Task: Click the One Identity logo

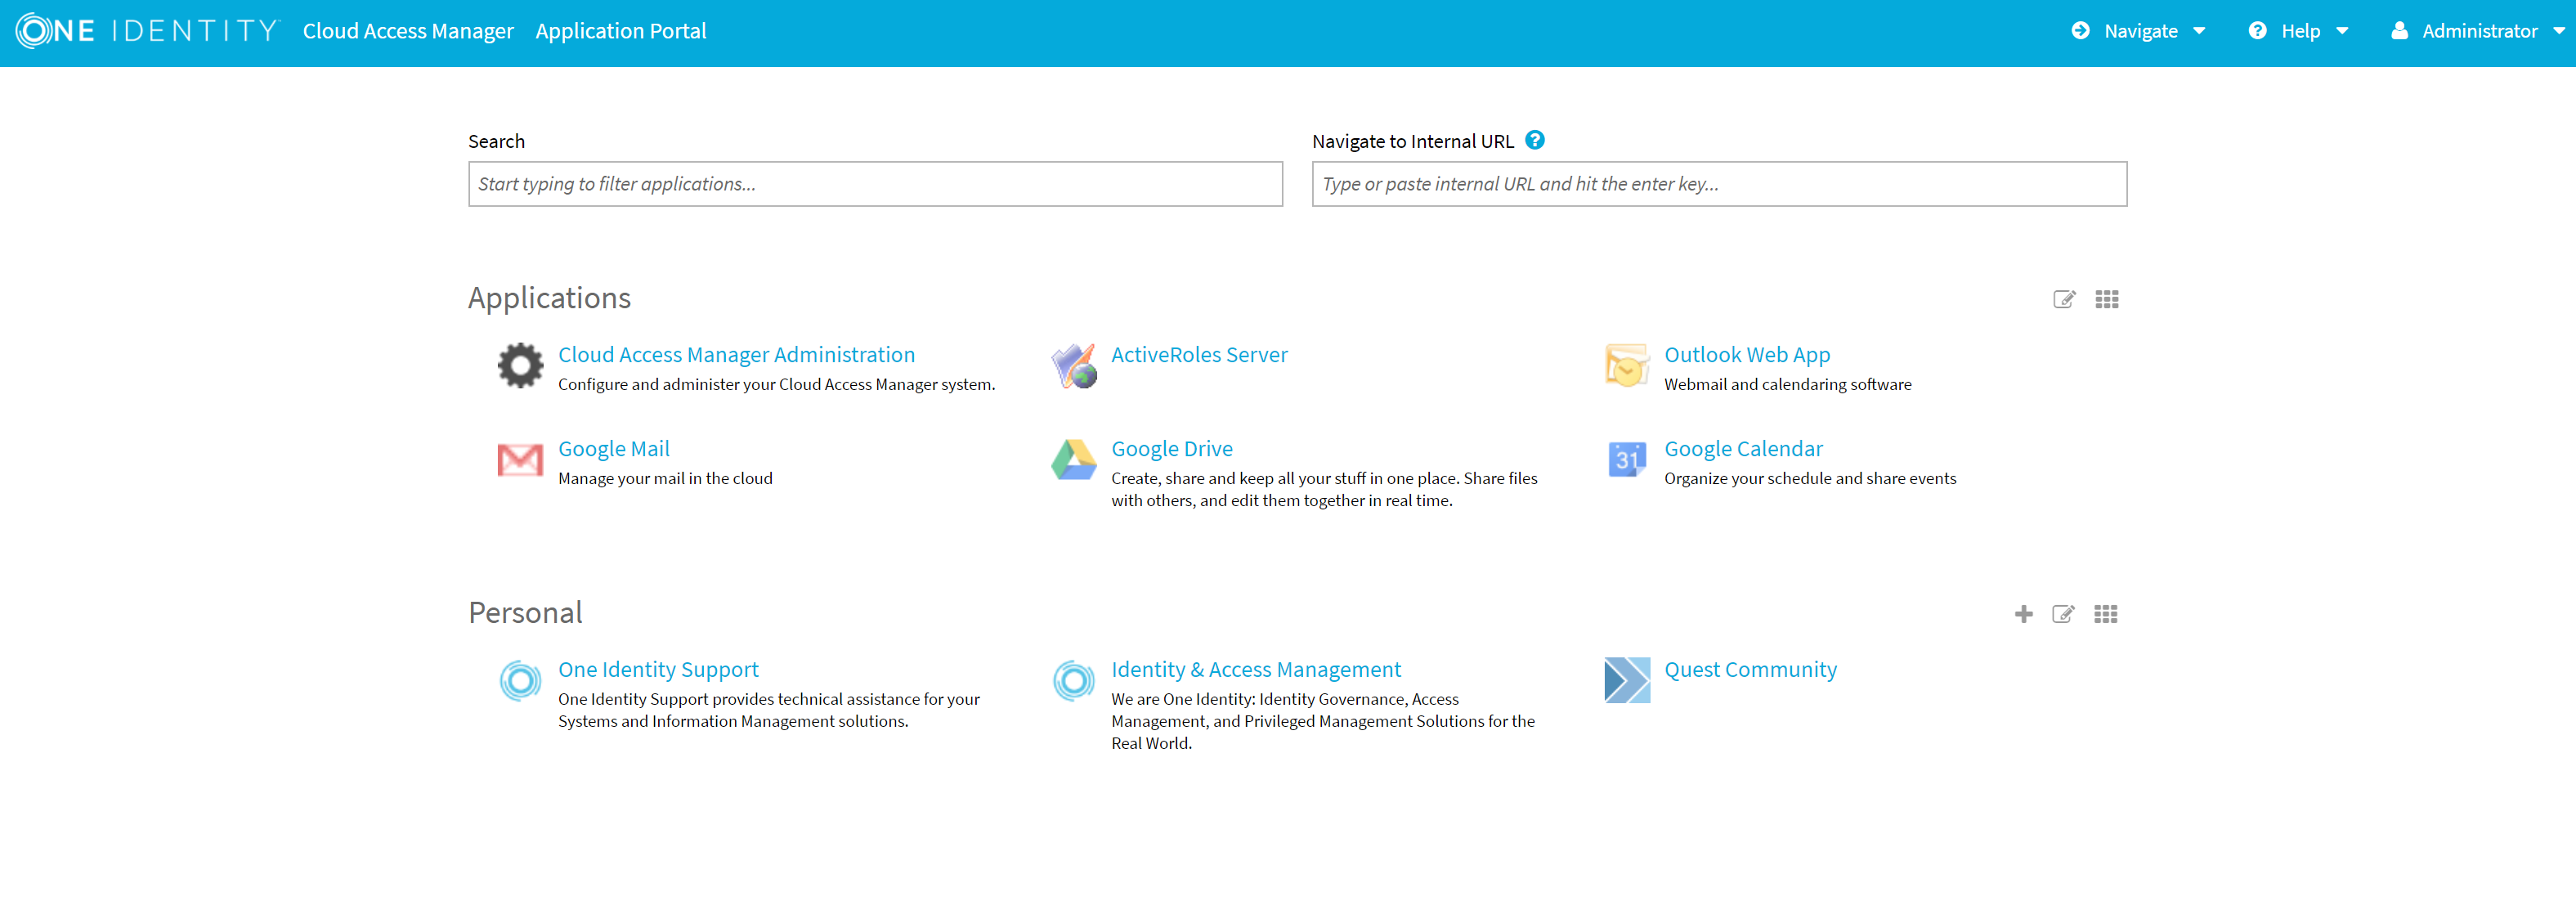Action: coord(148,31)
